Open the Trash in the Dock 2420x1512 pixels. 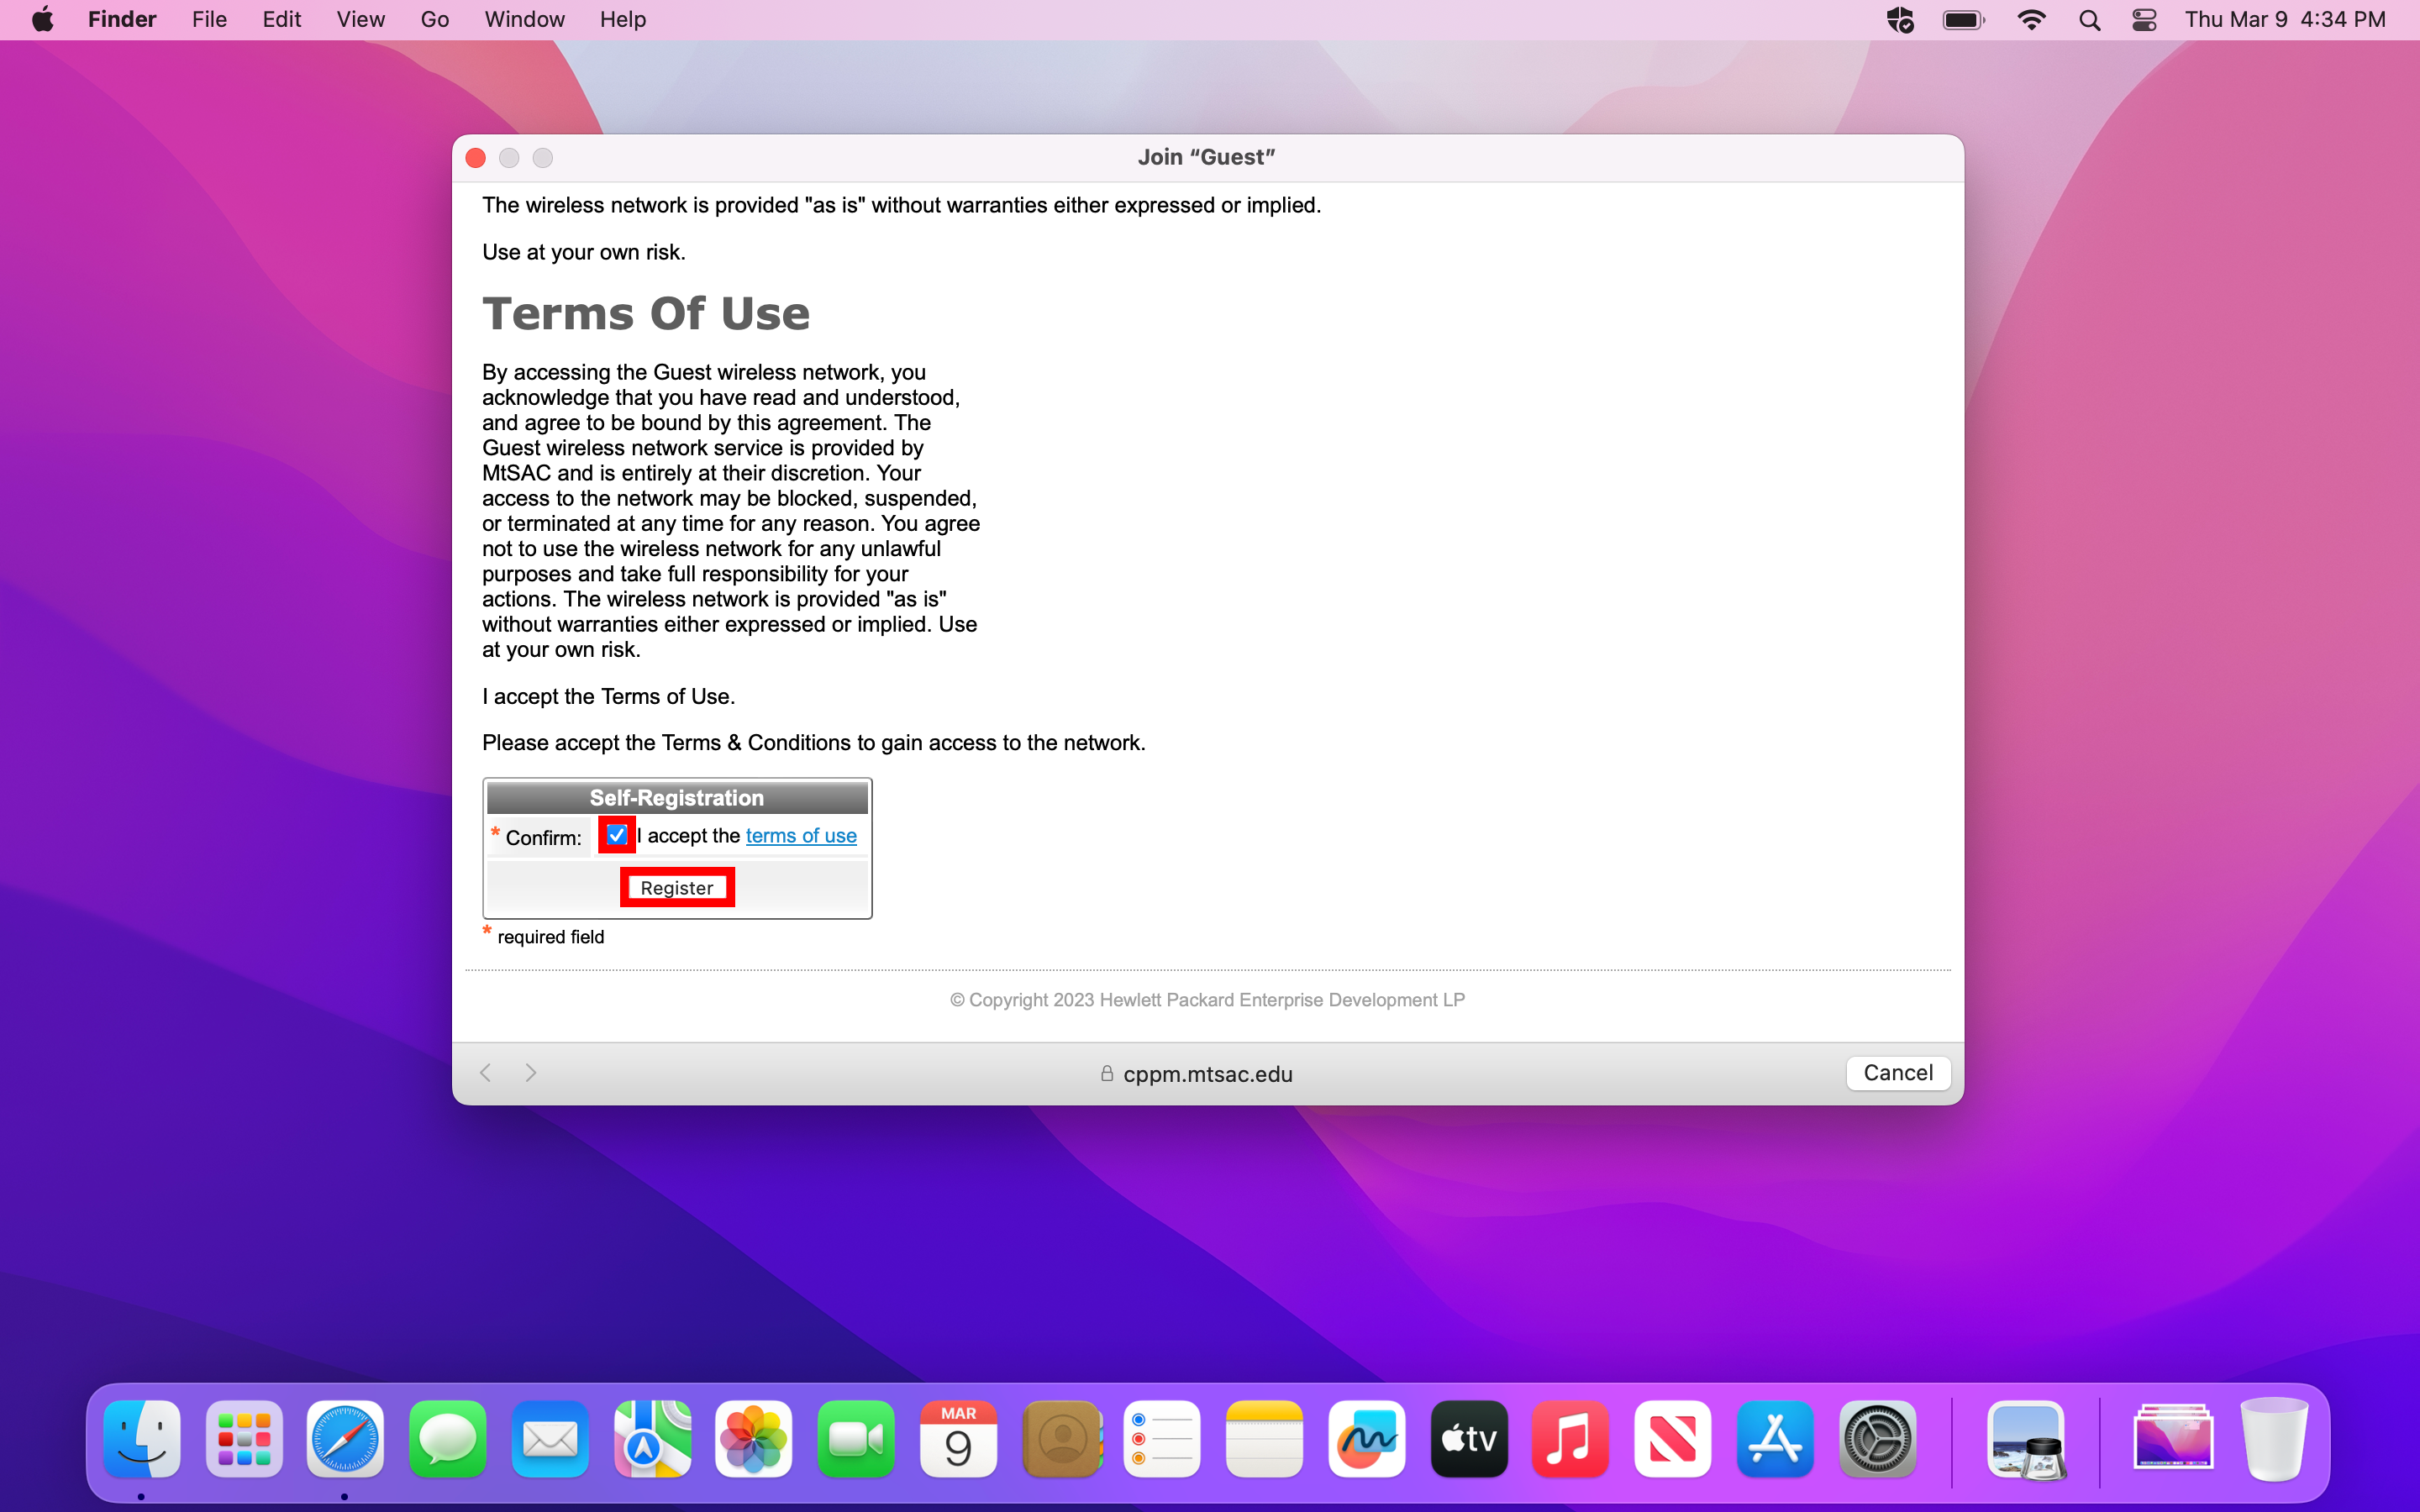click(2273, 1440)
